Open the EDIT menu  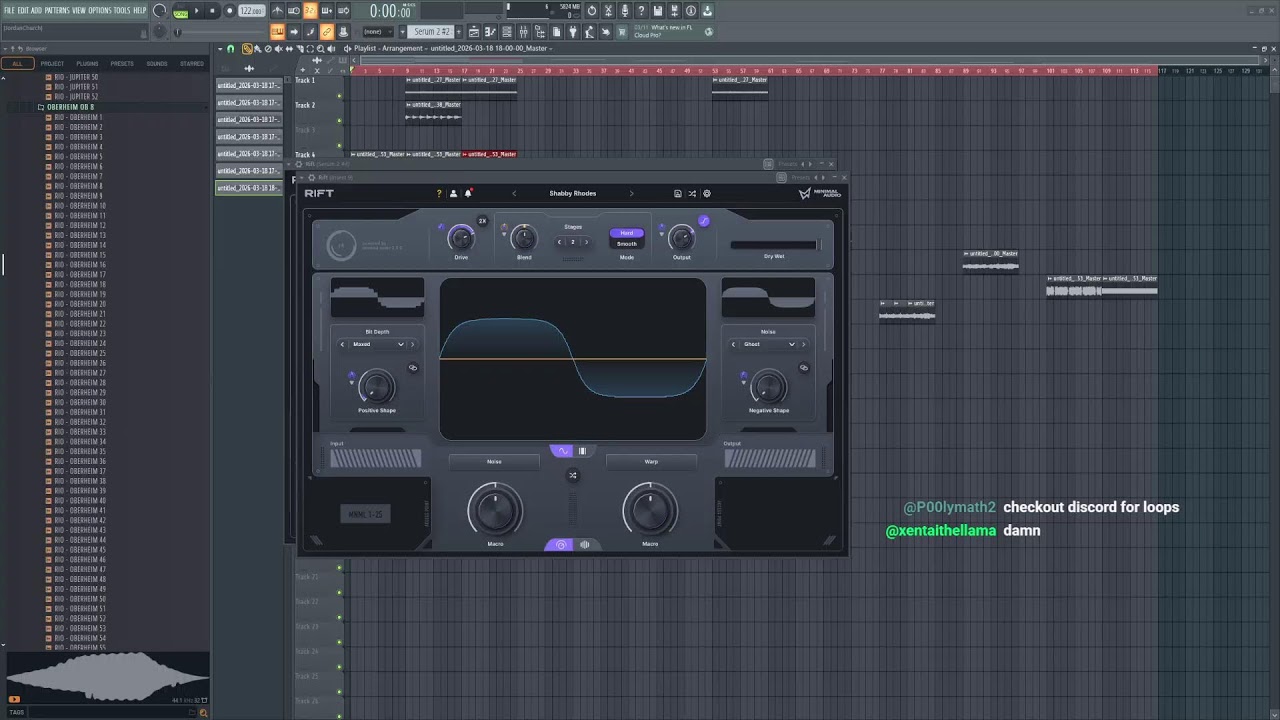(x=23, y=10)
